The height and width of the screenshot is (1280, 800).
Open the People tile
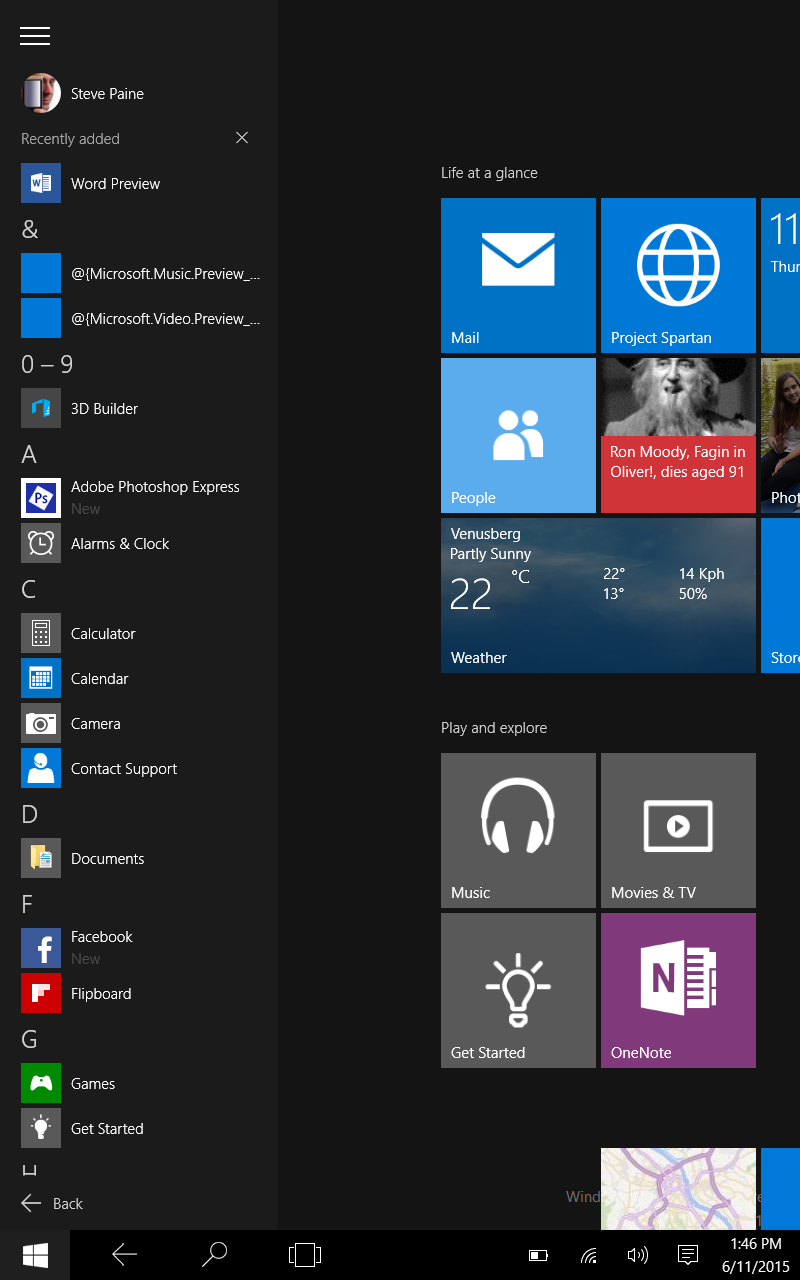[518, 435]
